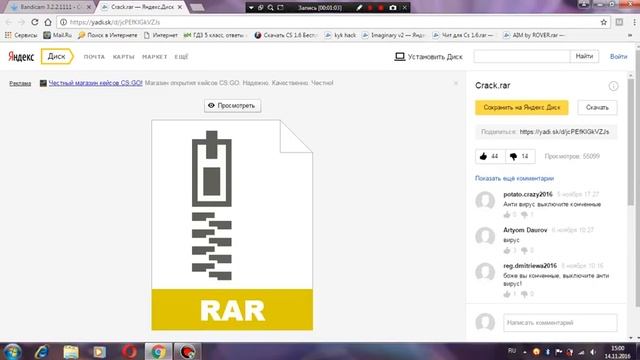Click the Chrome back arrow
This screenshot has width=640, height=360.
(x=9, y=22)
